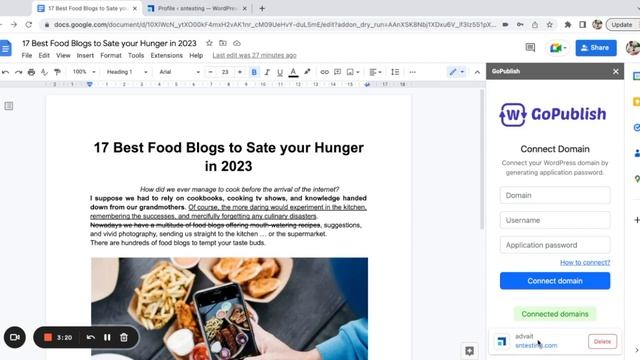Open the Insert menu
640x360 pixels.
point(85,56)
